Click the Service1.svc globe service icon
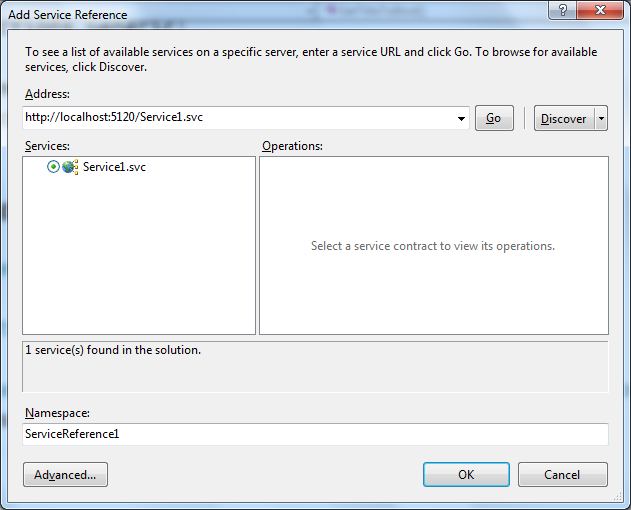The image size is (631, 510). click(x=70, y=167)
